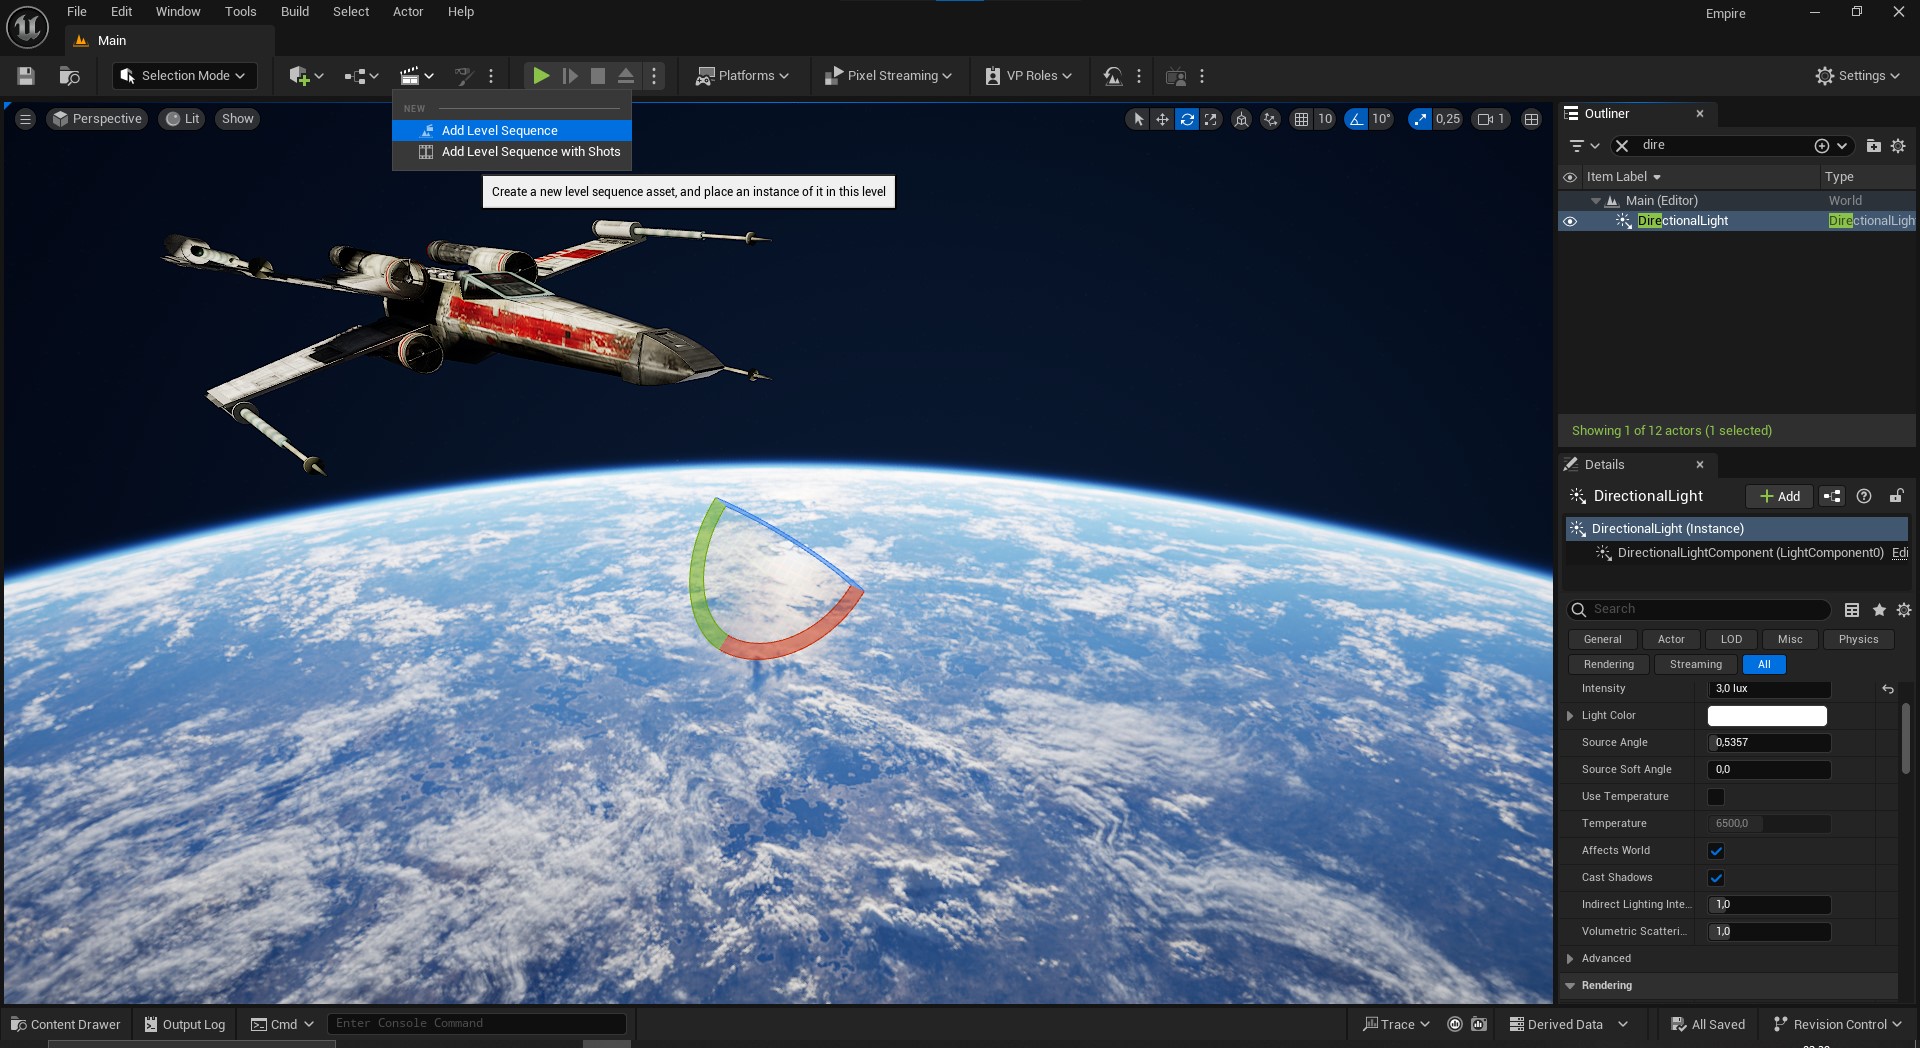Open the viewport layout grid icon
This screenshot has width=1920, height=1048.
(x=1531, y=119)
